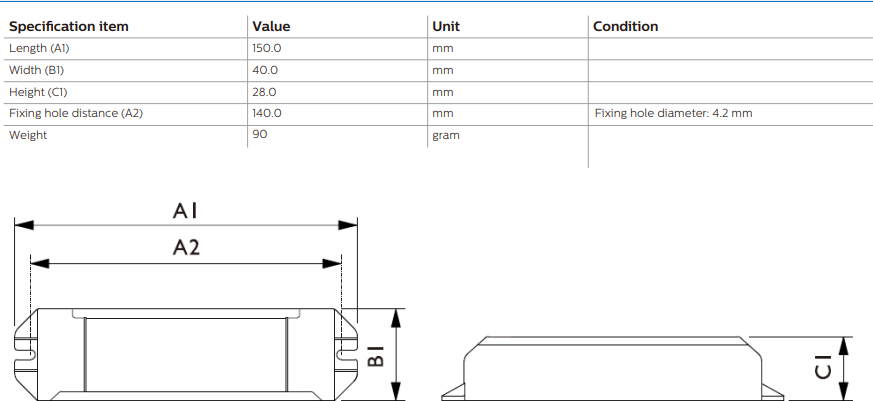Image resolution: width=873 pixels, height=401 pixels.
Task: Click the 'mm' unit in Height row
Action: click(x=443, y=92)
